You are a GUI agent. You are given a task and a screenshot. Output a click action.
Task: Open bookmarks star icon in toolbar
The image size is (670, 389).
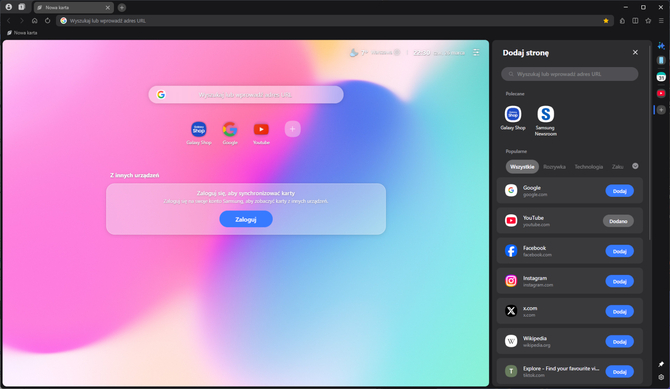(648, 21)
